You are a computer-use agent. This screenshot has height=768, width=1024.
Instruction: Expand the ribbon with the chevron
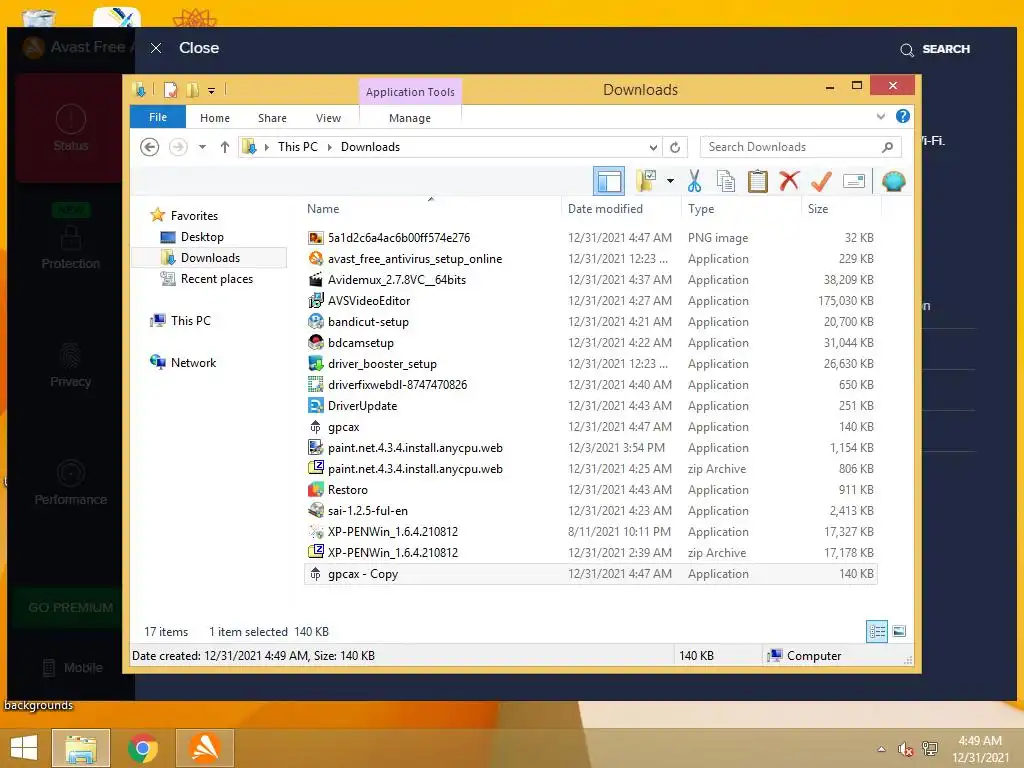[x=880, y=116]
